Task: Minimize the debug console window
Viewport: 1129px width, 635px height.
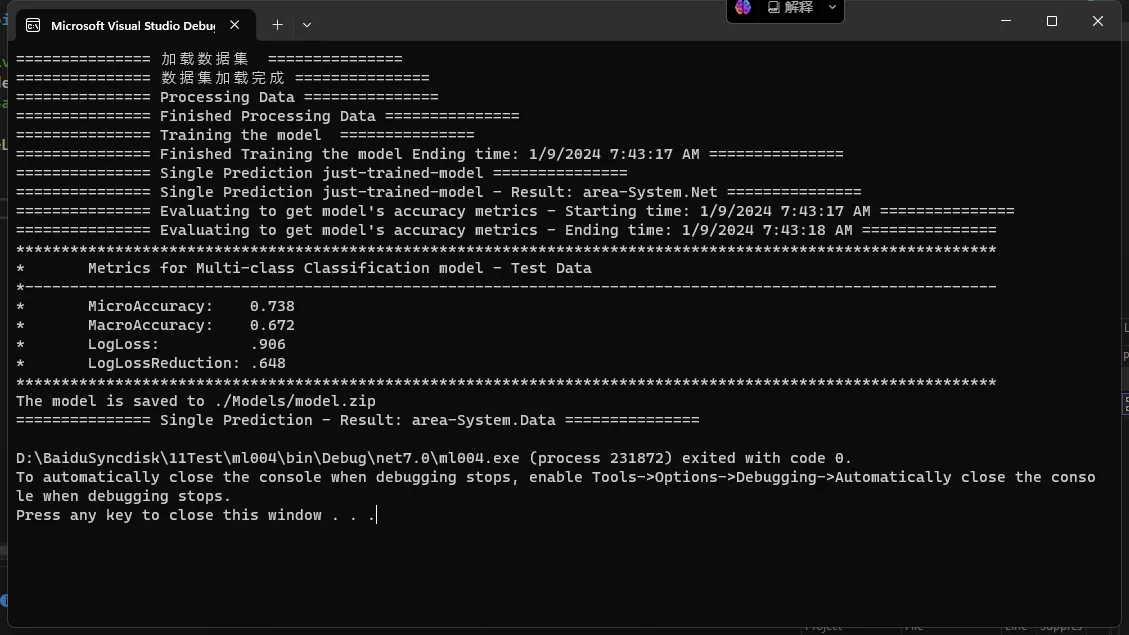Action: pyautogui.click(x=1006, y=21)
